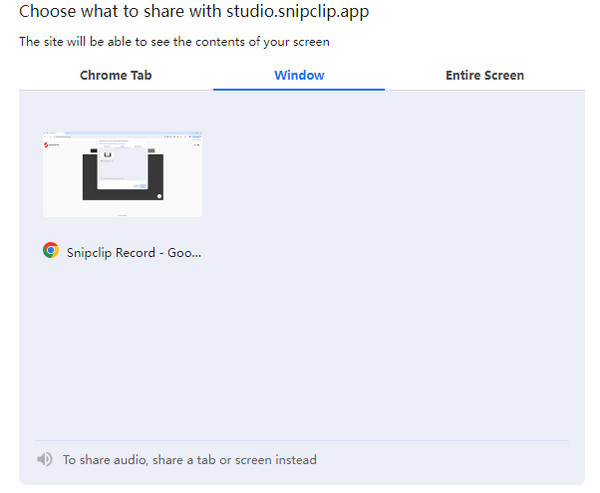Select the Snipclip Record window thumbnail
Image resolution: width=600 pixels, height=493 pixels.
[122, 174]
